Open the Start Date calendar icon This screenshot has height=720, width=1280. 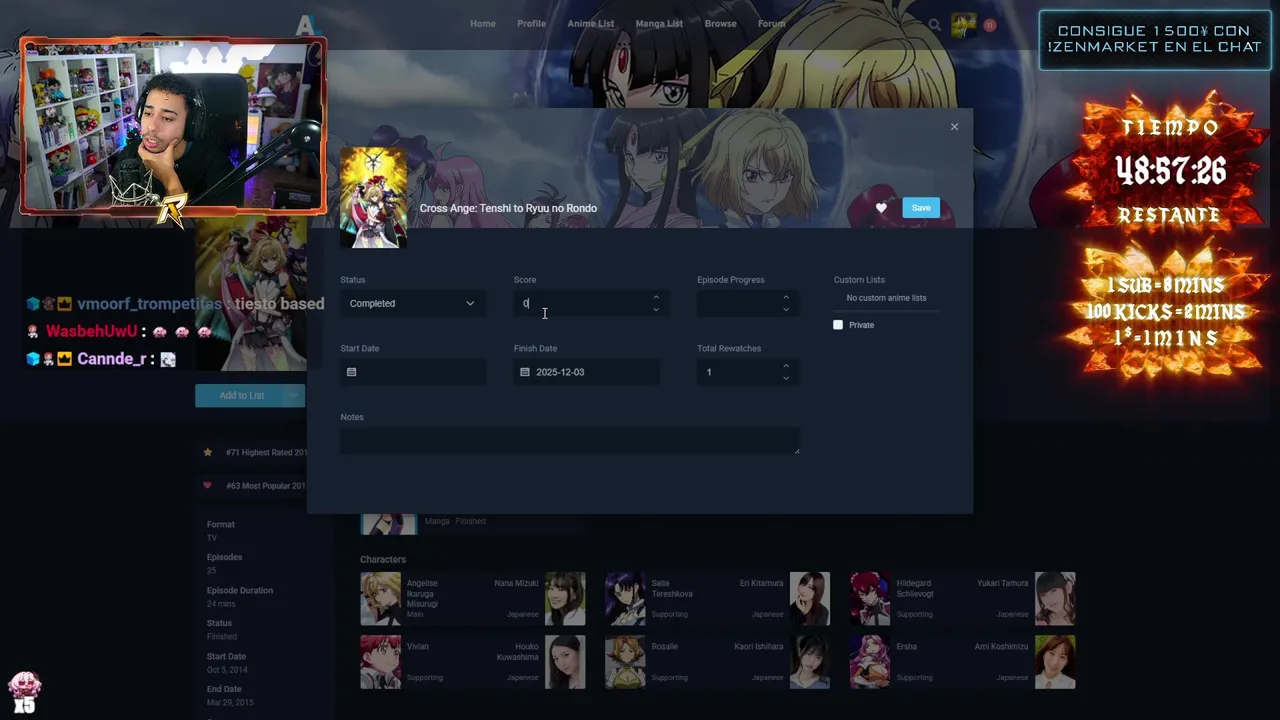[x=351, y=372]
